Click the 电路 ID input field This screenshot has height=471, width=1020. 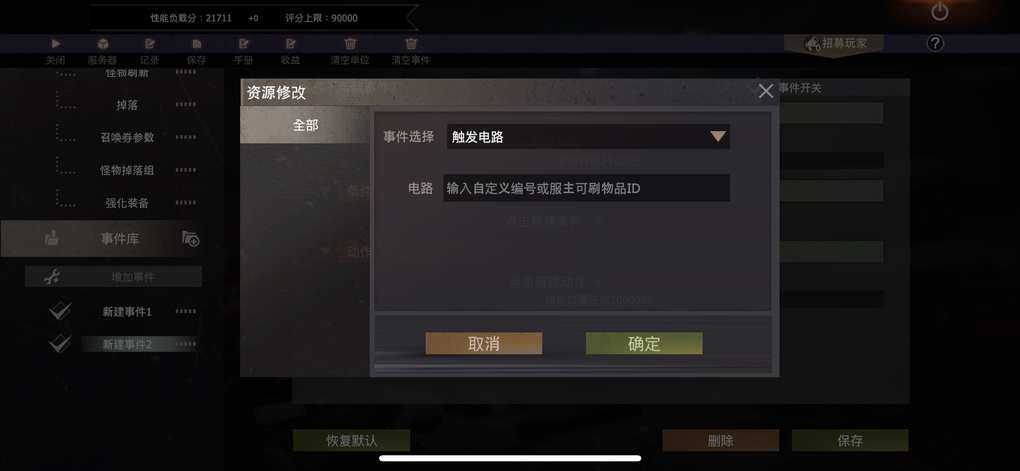click(x=586, y=188)
